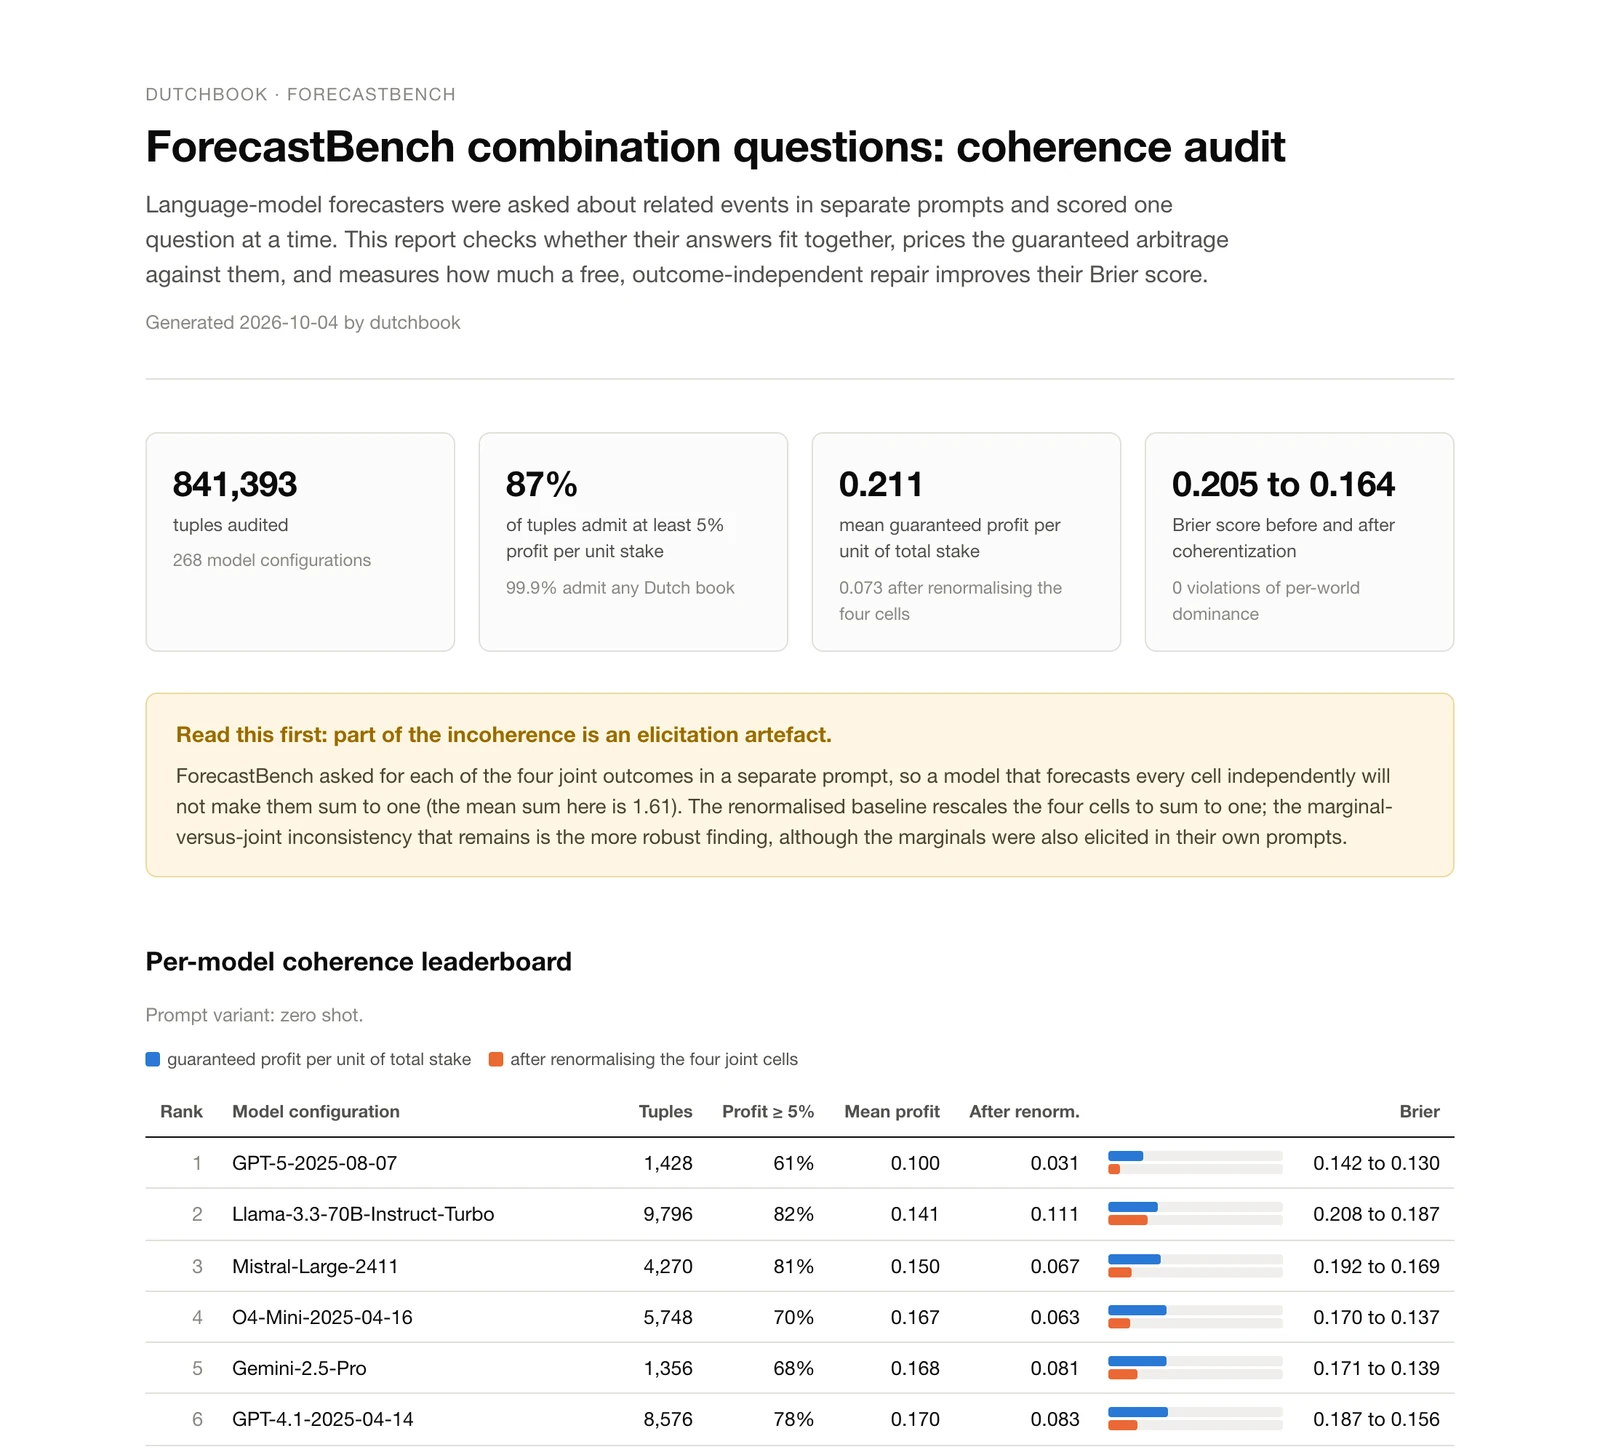
Task: Click the GPT-4.1-2025-04-14 model name
Action: click(322, 1419)
